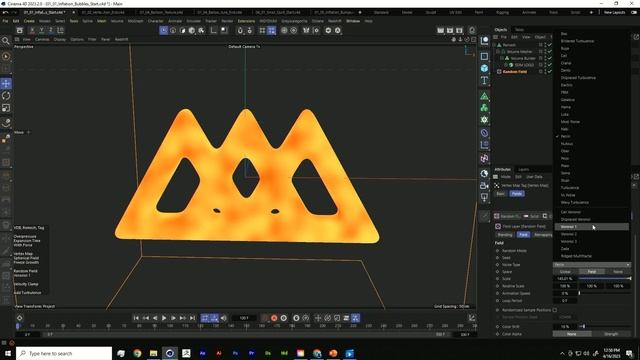Adjust the Scale slider

pyautogui.click(x=604, y=278)
